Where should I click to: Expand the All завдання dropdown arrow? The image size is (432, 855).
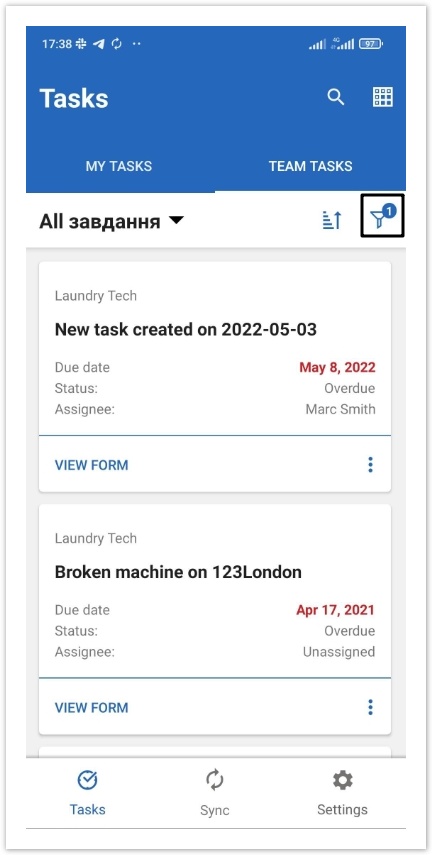point(176,221)
